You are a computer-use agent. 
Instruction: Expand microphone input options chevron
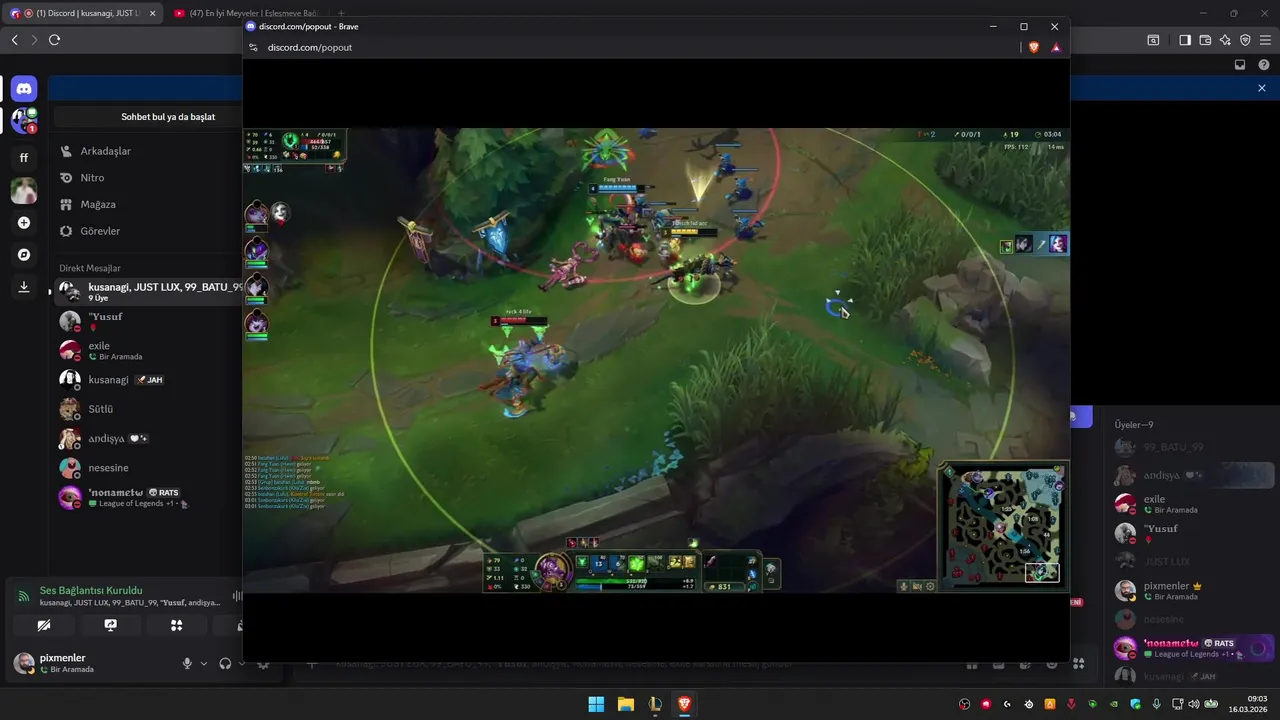point(204,663)
